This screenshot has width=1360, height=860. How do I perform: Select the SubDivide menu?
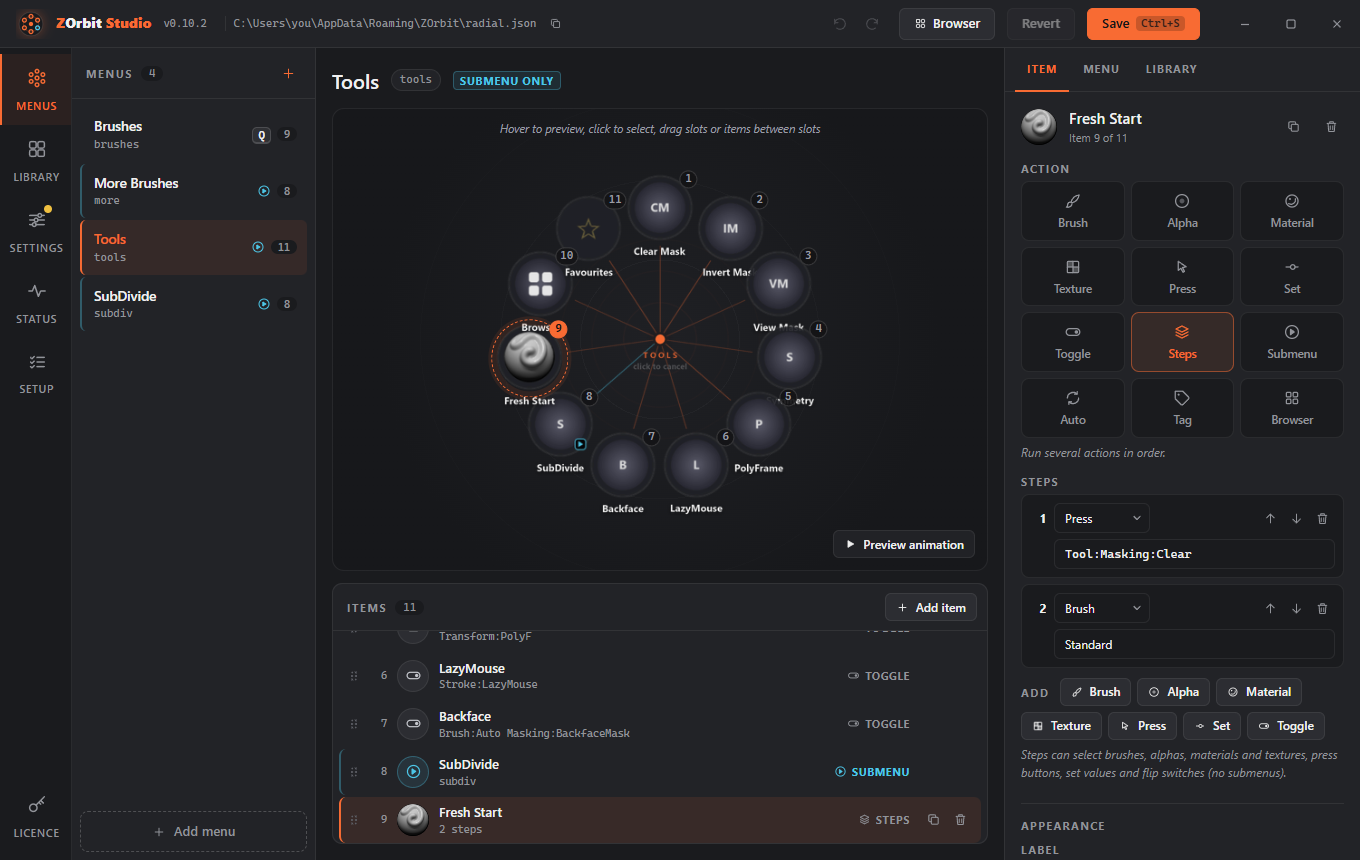[x=193, y=304]
